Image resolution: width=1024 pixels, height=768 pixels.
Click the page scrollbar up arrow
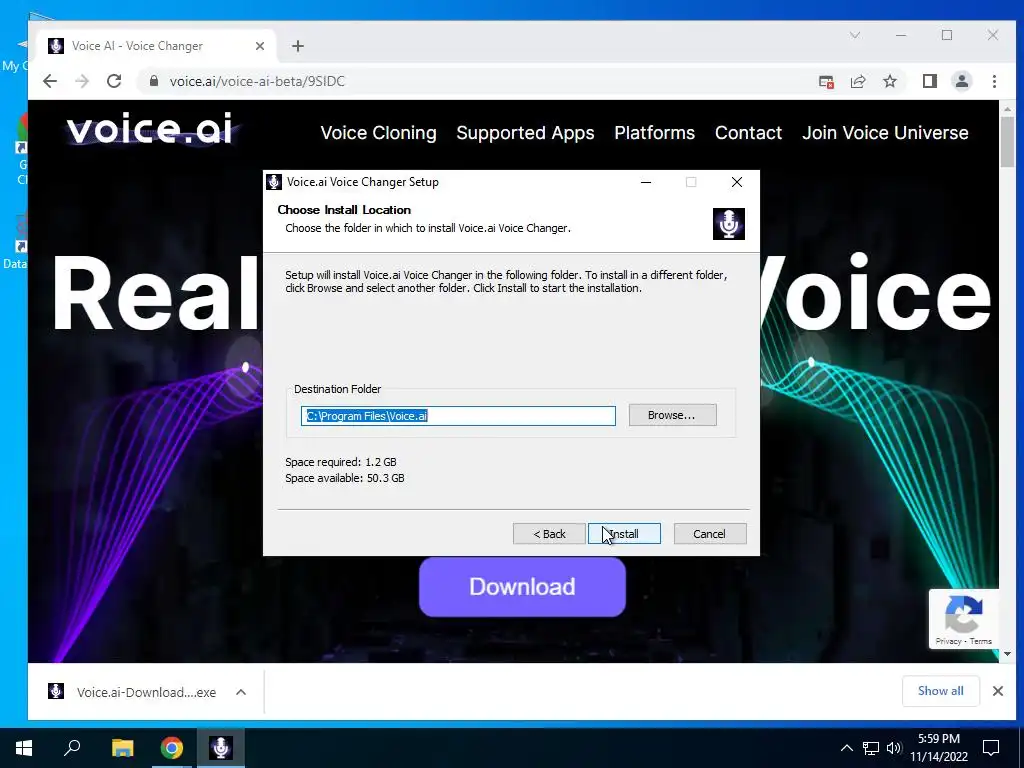tap(1007, 109)
